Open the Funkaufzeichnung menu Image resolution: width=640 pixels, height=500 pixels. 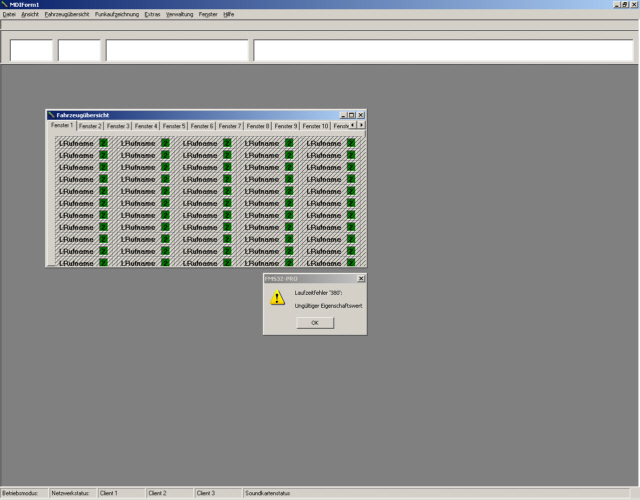tap(118, 15)
